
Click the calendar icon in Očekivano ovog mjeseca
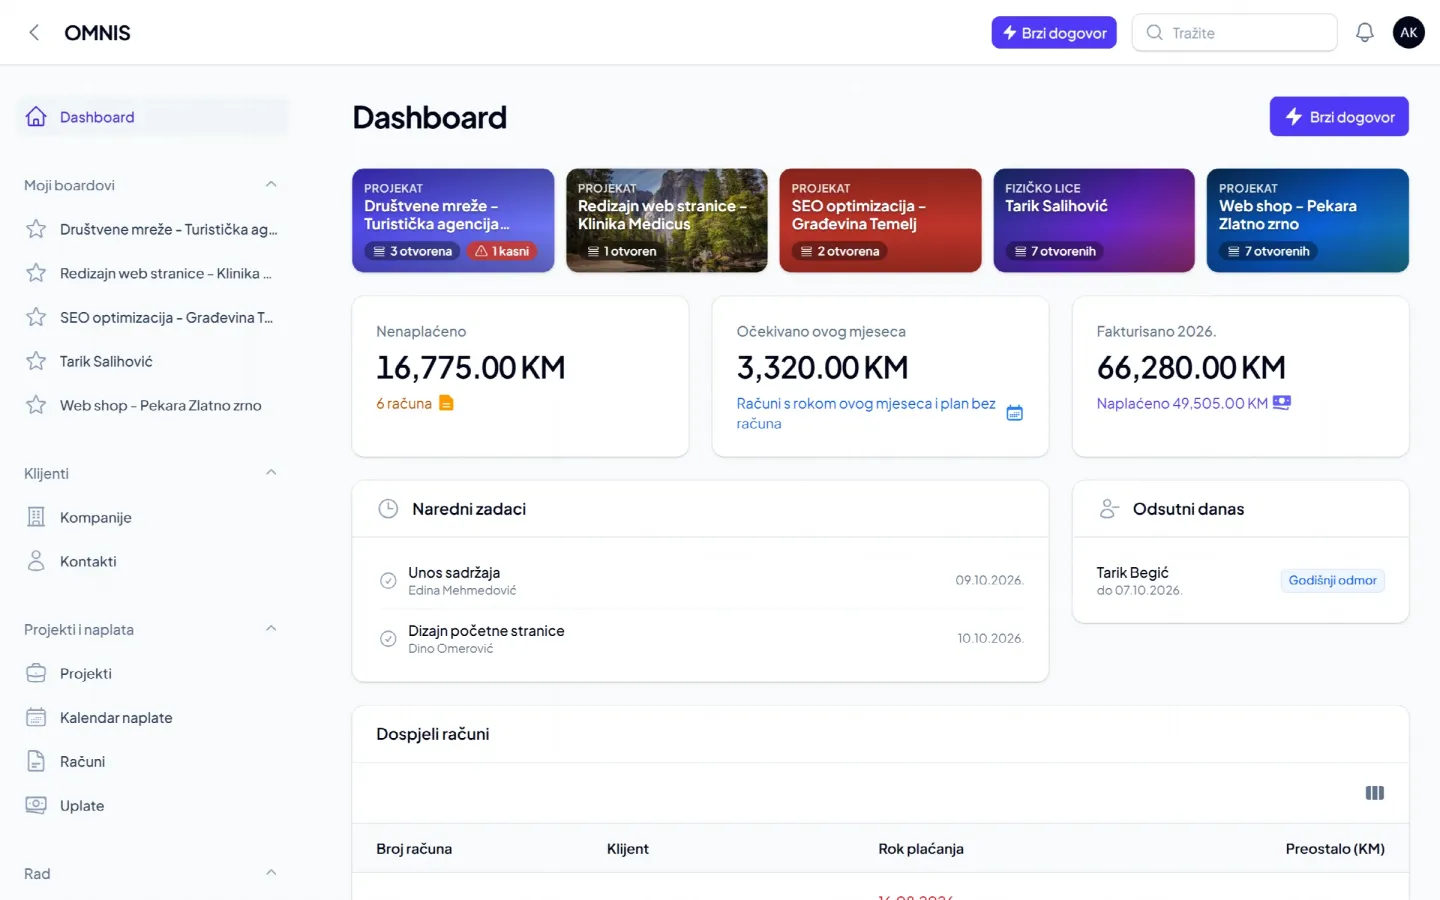[1014, 413]
